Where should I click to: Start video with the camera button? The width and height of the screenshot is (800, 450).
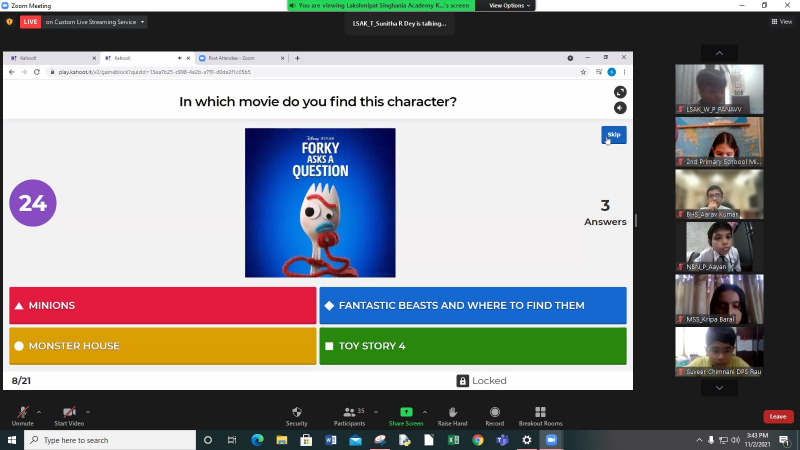(68, 413)
